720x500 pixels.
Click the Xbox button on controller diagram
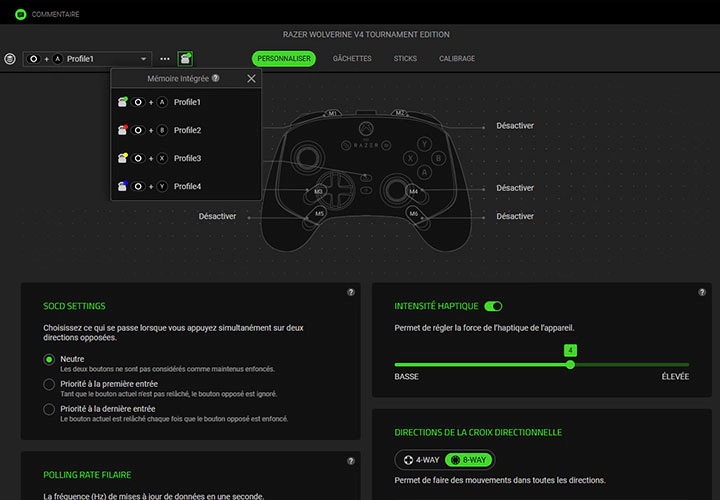coord(366,129)
